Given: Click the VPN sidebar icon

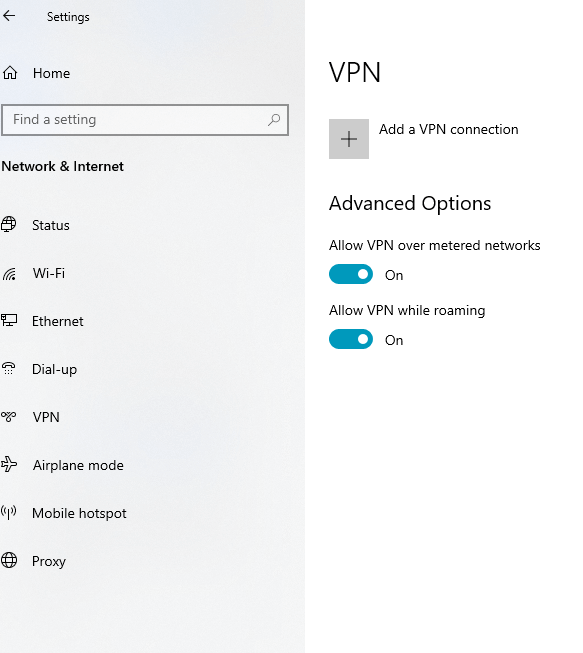Looking at the screenshot, I should pos(9,416).
